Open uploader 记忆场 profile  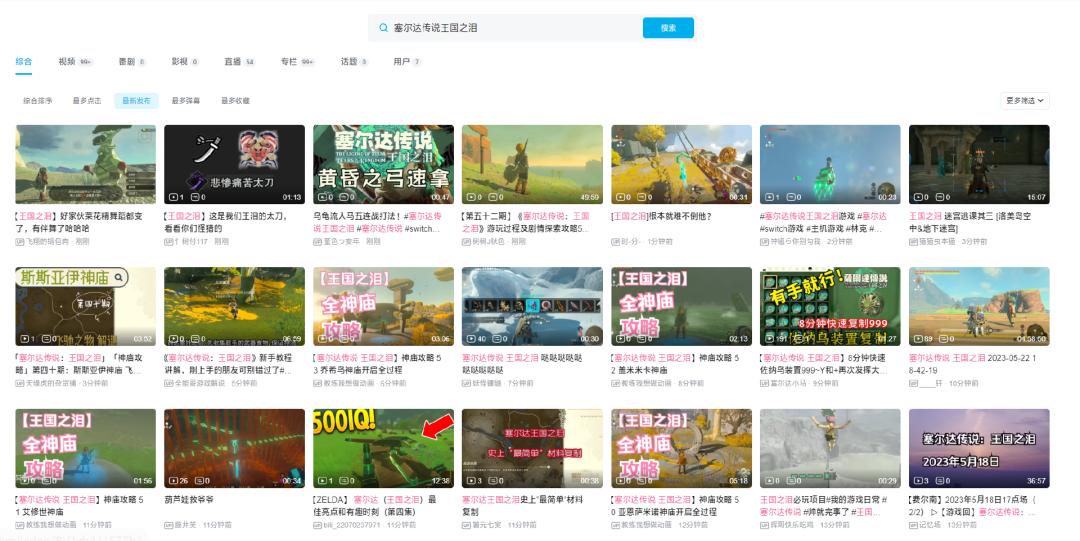click(931, 525)
